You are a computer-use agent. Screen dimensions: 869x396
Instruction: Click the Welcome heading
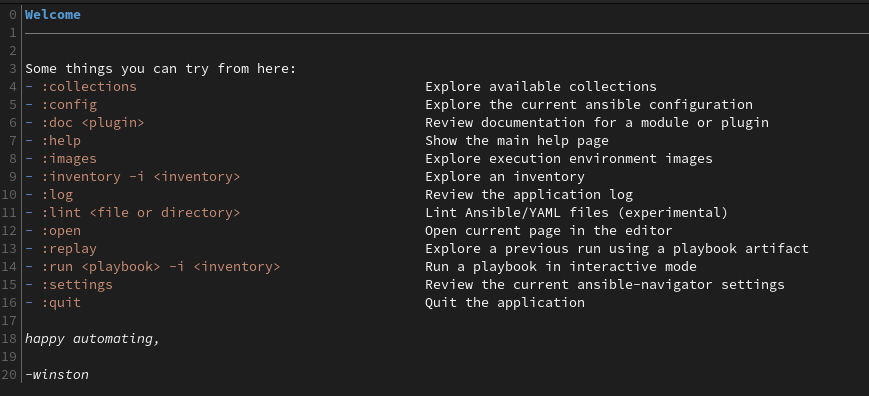[53, 15]
